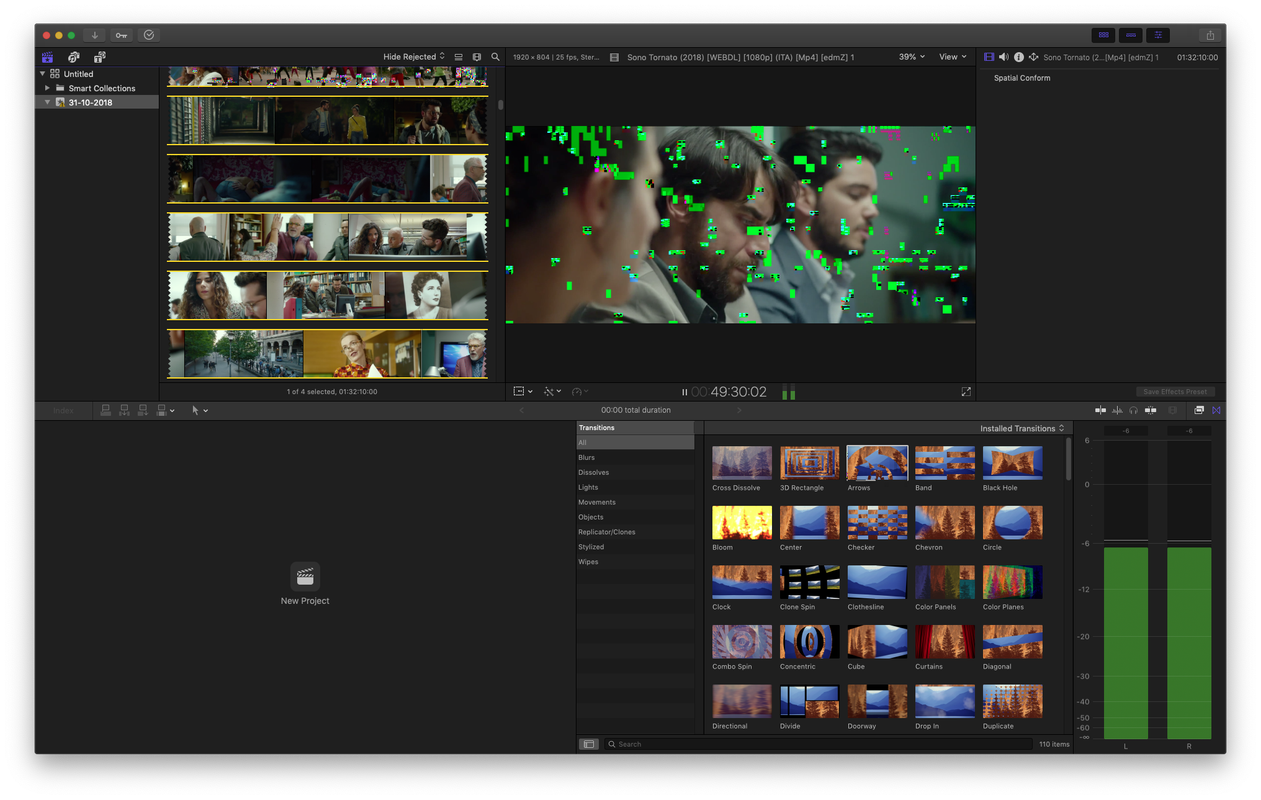Toggle the Transitions browser bowtie icon

pos(1216,410)
